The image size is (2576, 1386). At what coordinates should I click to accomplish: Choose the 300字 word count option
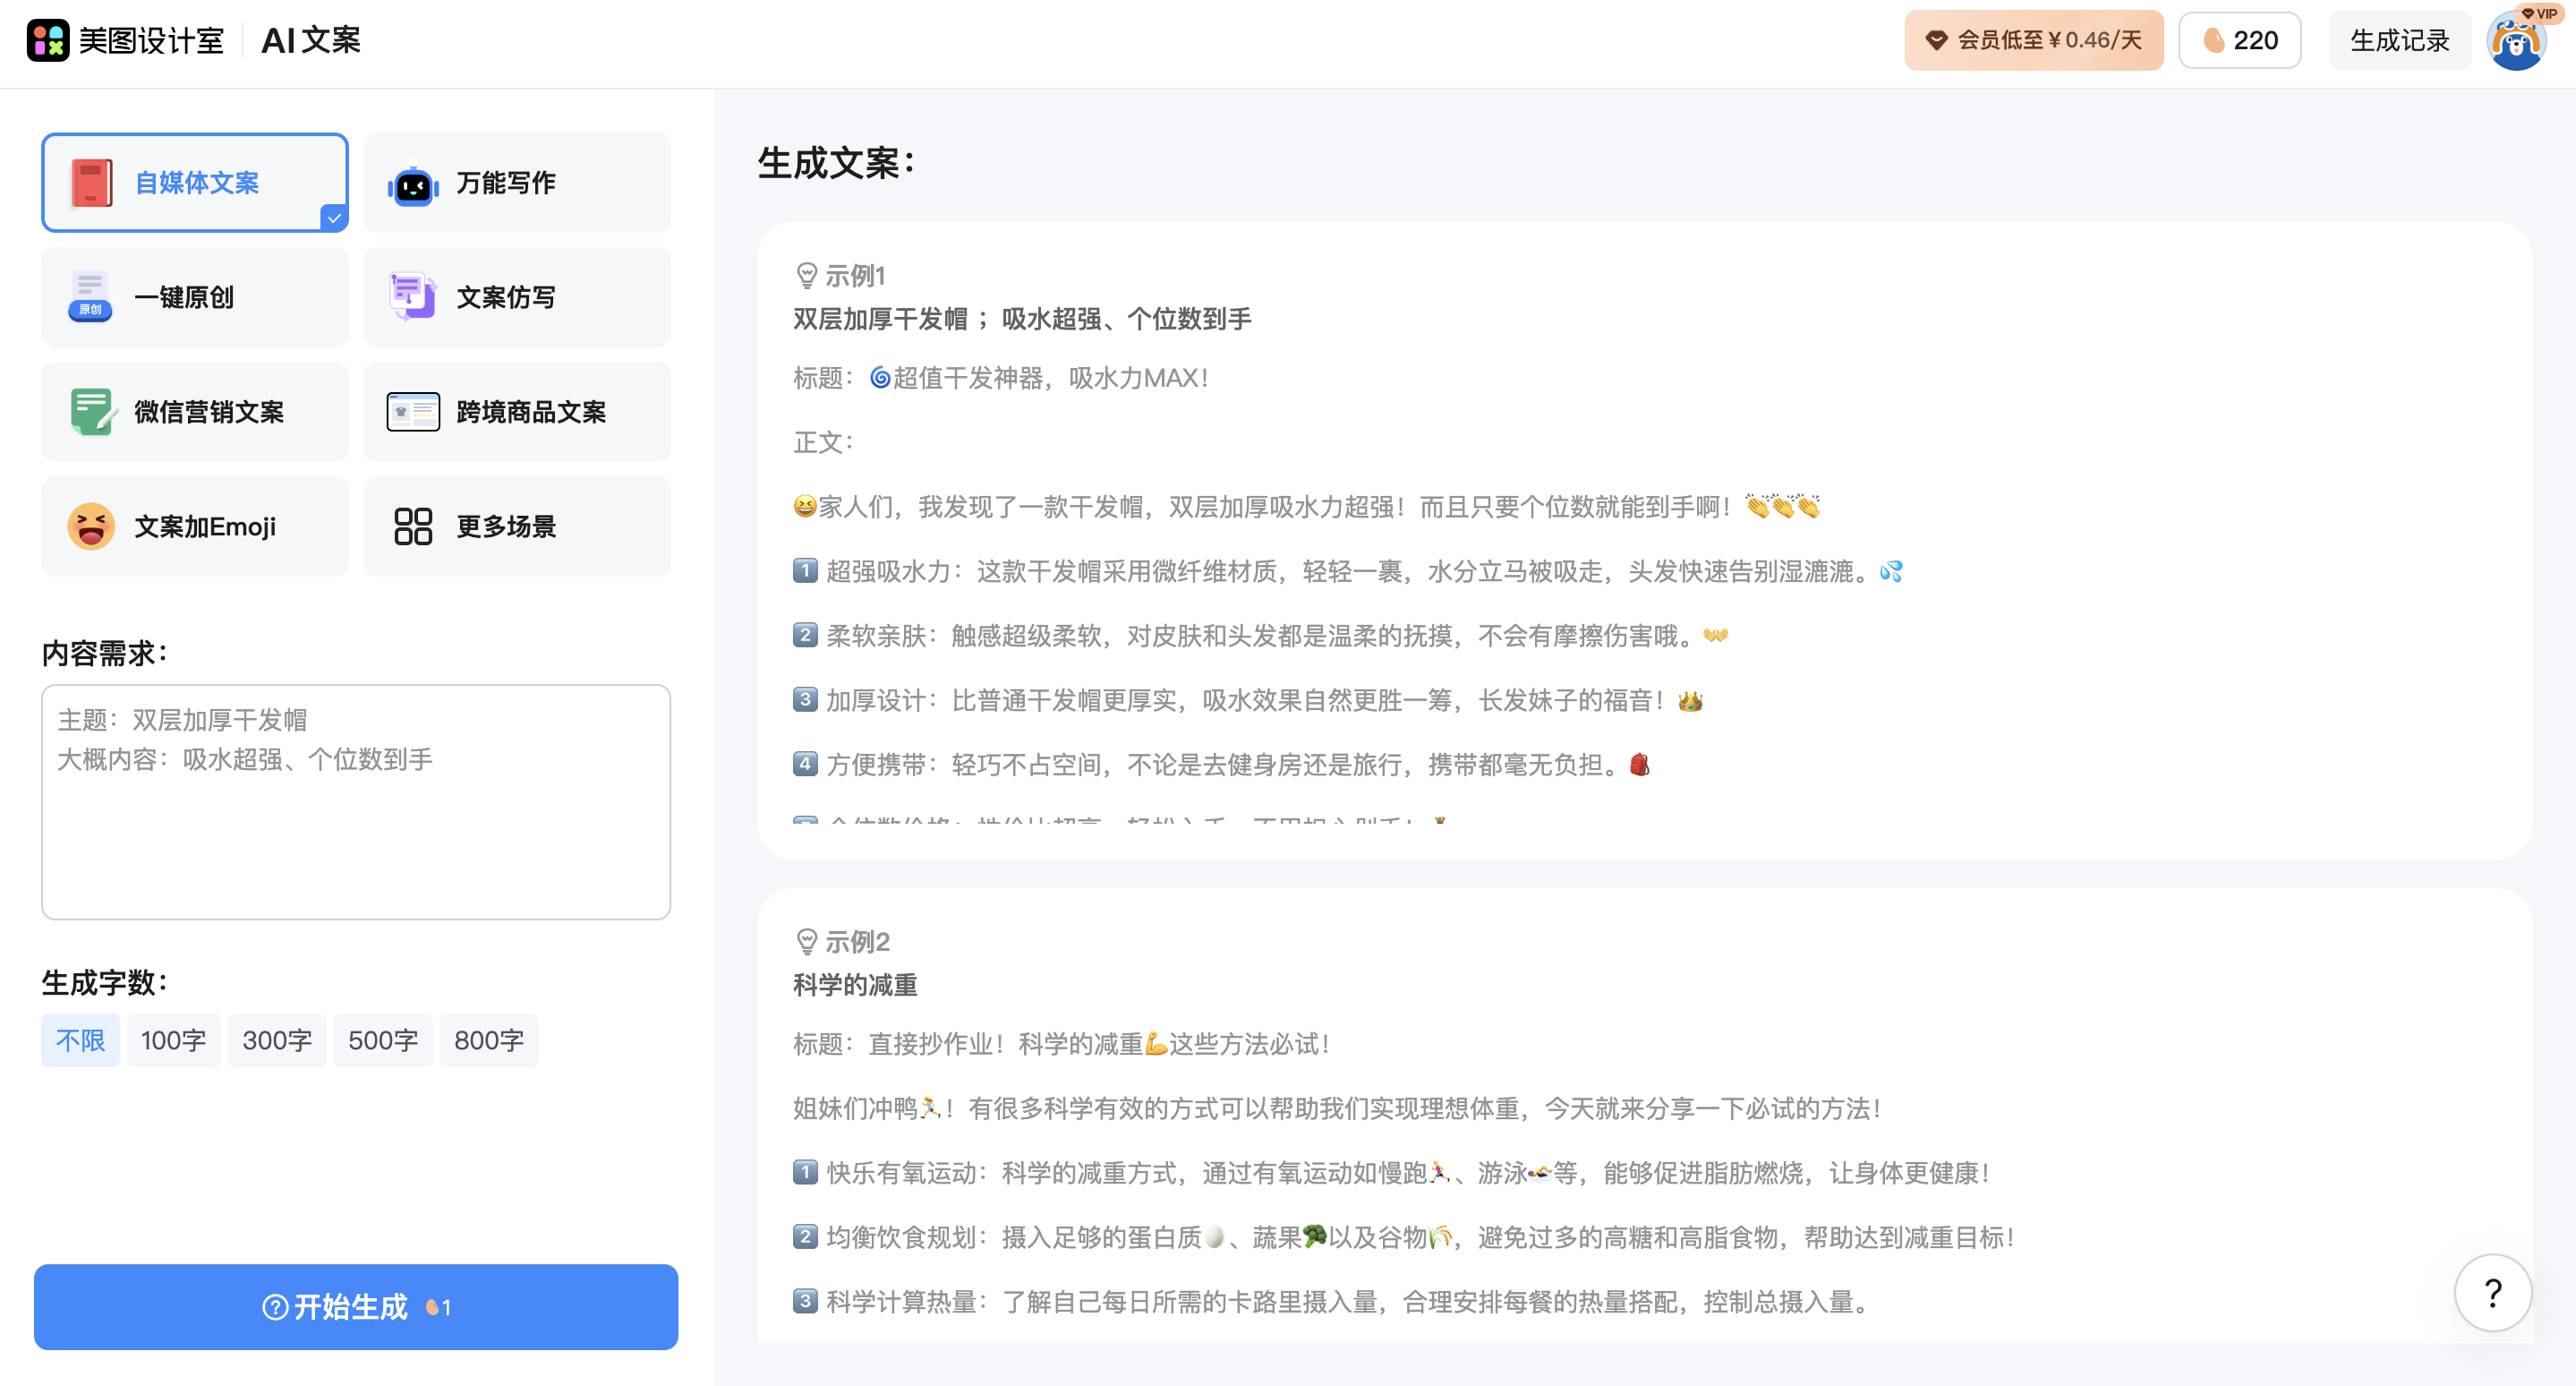coord(277,1040)
